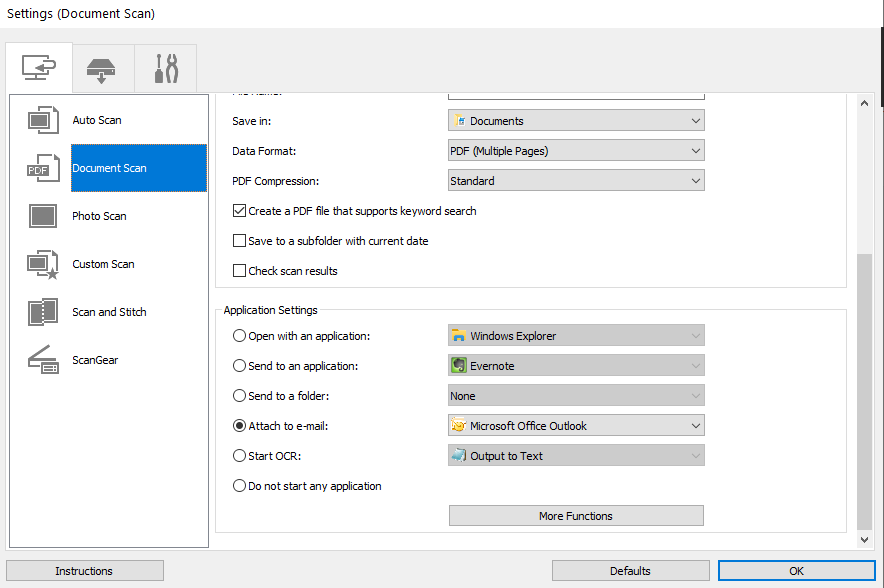Choose Custom Scan from the list

[103, 264]
